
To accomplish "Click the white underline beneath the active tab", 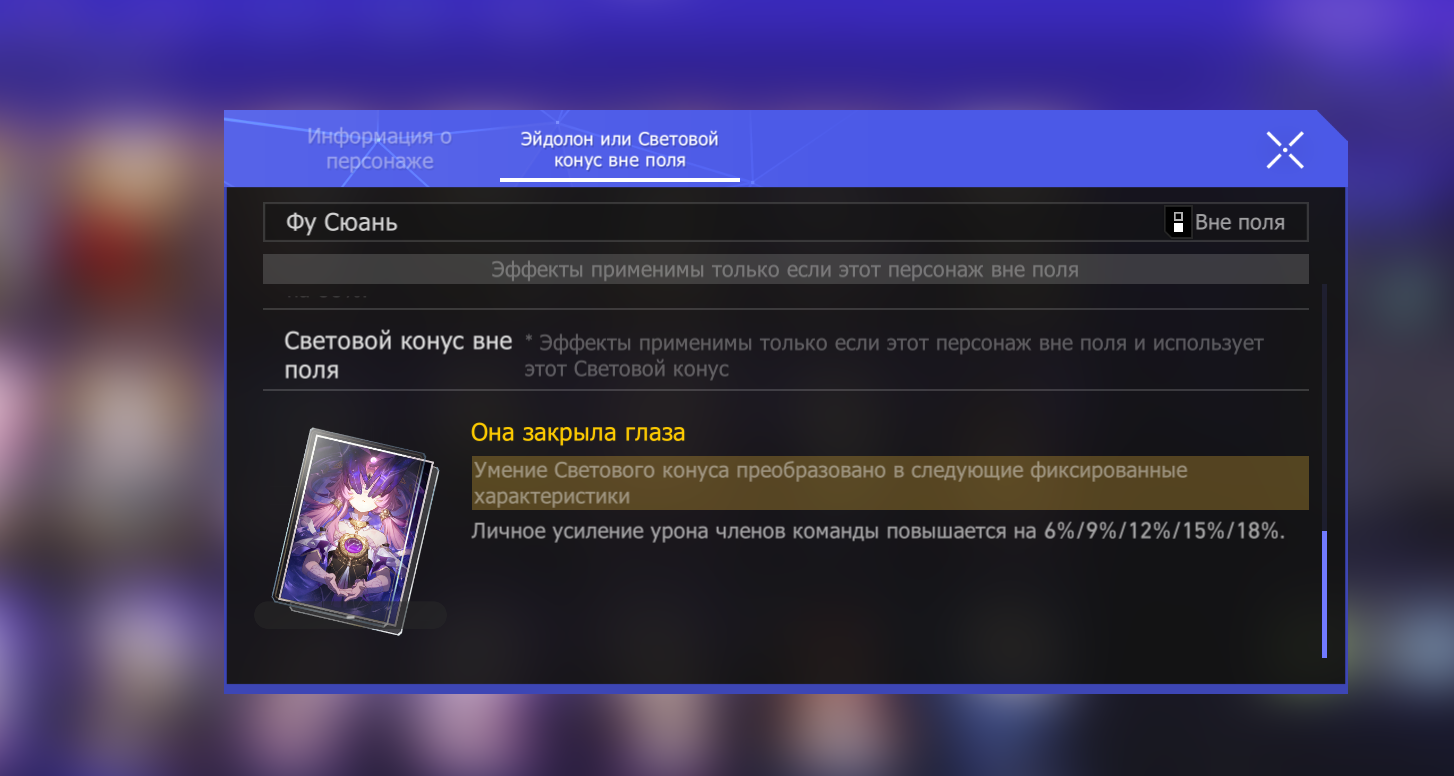I will 620,180.
